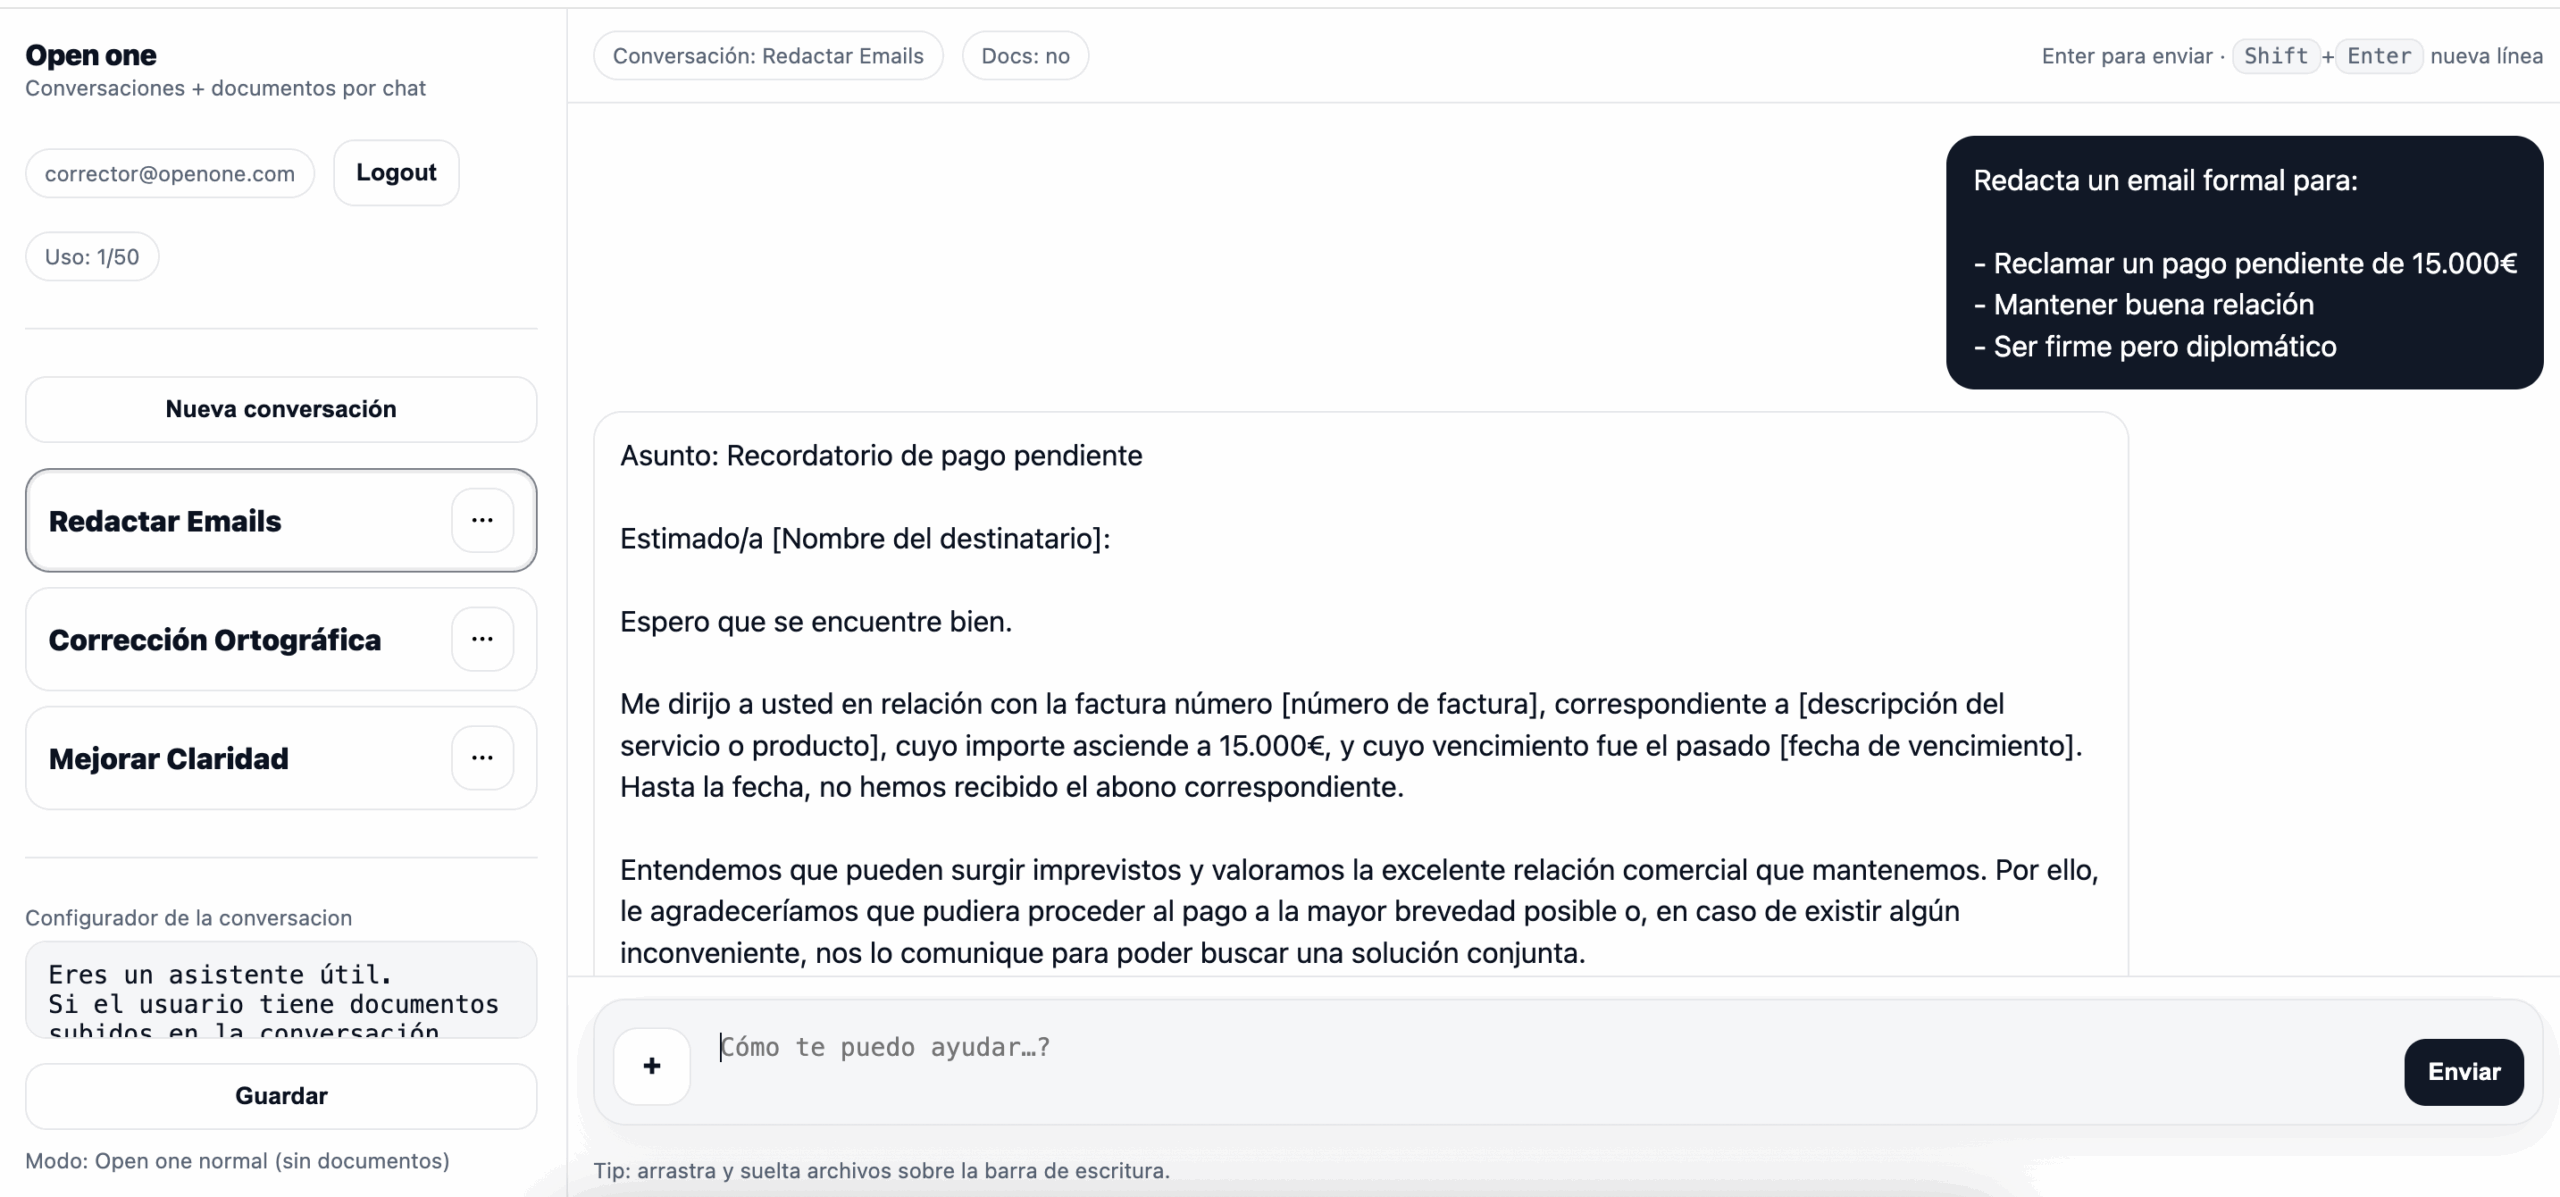Open the options menu for Mejorar Claridad
The image size is (2560, 1197).
coord(483,758)
